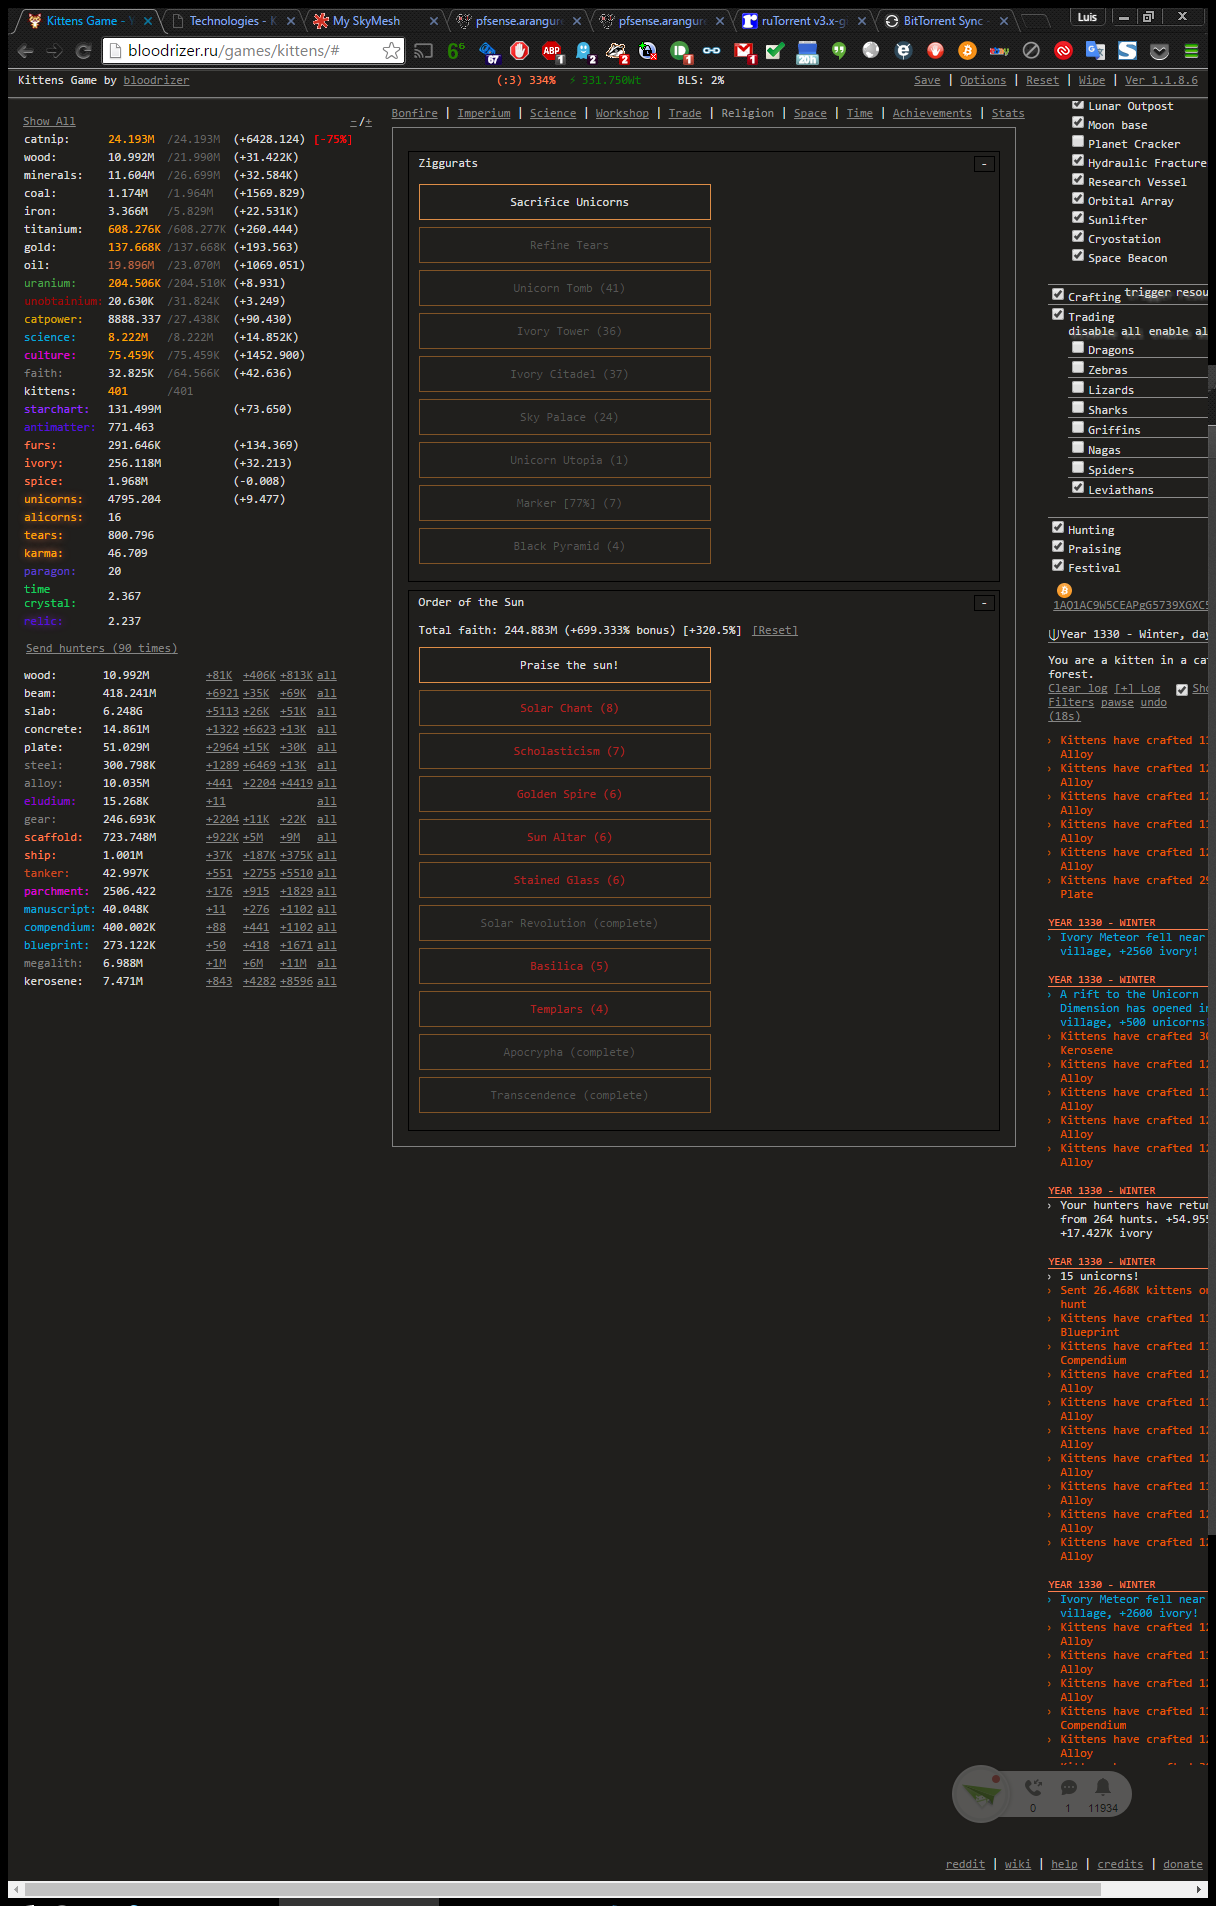1216x1906 pixels.
Task: Collapse the Order of the Sun panel
Action: [984, 603]
